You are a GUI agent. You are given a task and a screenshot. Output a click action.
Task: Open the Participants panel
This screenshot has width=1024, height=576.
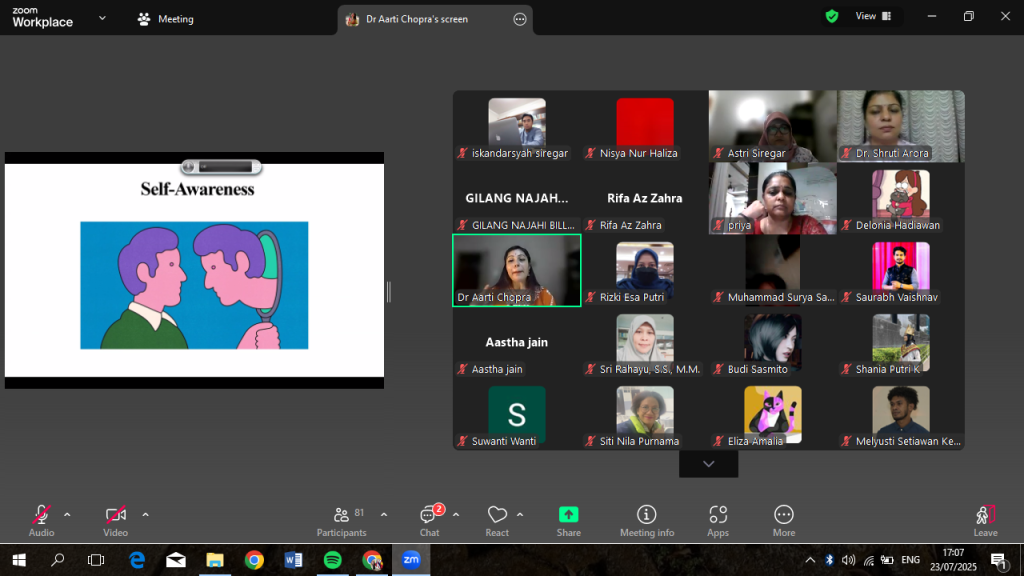pos(342,519)
